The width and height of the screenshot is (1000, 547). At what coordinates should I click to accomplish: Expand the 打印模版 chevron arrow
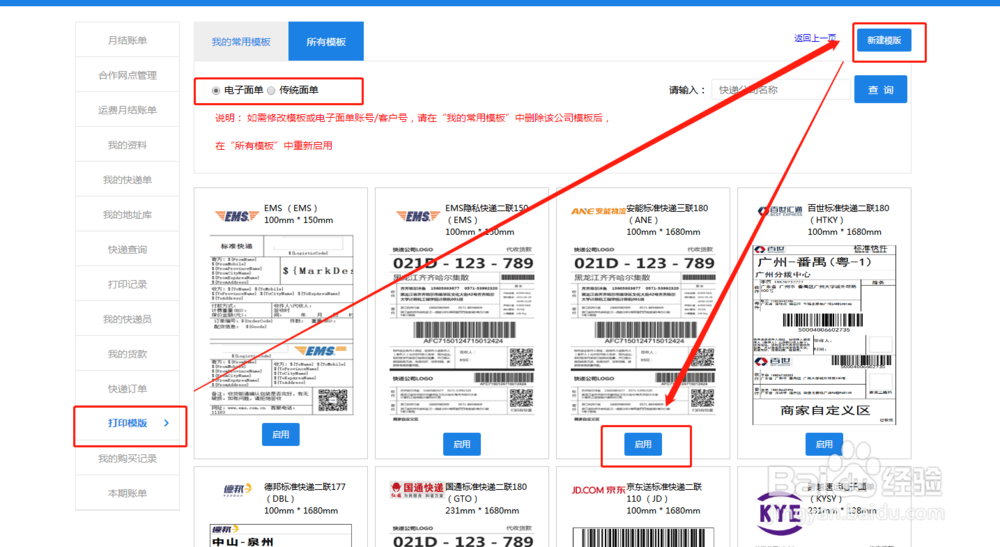166,423
